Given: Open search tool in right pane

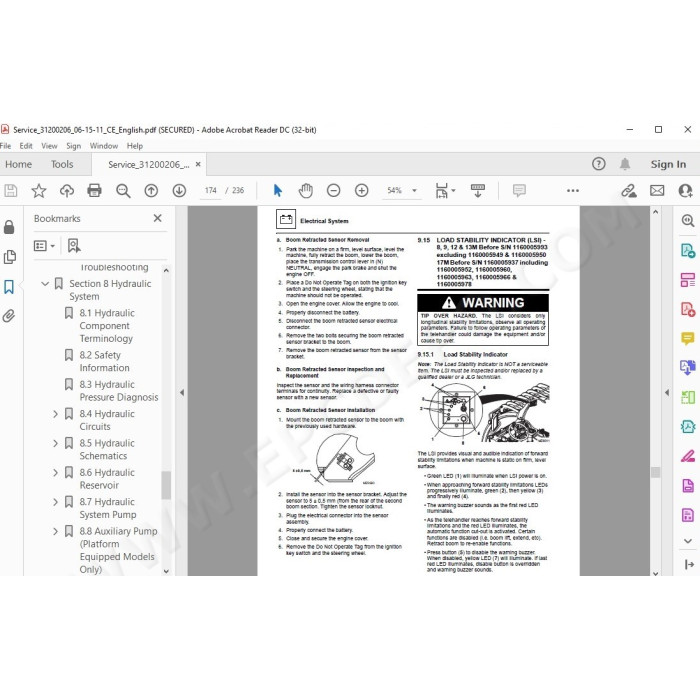Looking at the screenshot, I should (688, 221).
